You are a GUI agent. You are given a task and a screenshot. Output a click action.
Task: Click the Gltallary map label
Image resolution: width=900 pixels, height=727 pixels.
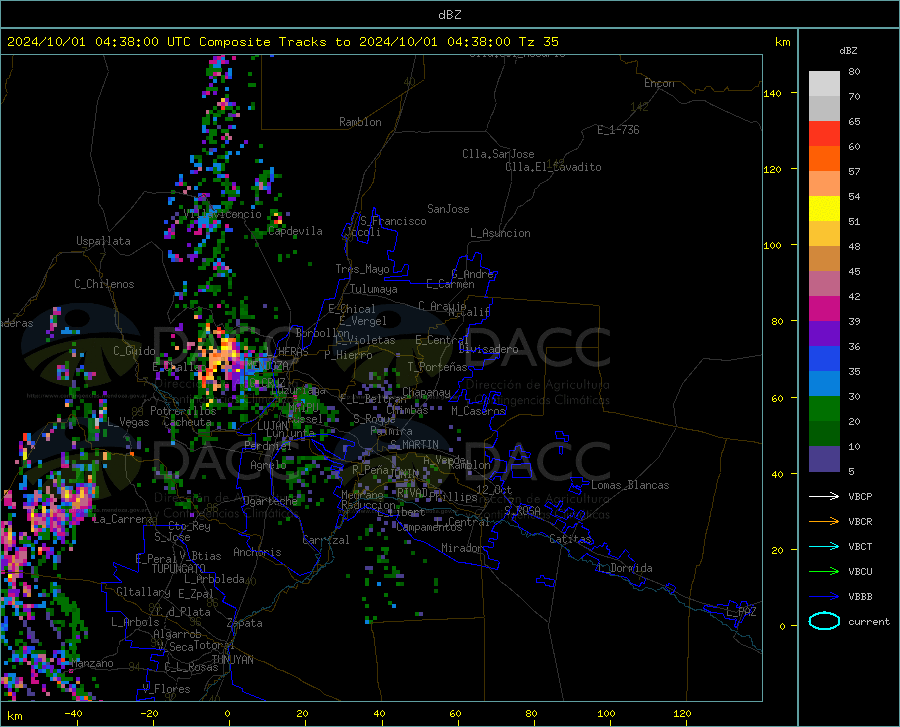(x=143, y=592)
